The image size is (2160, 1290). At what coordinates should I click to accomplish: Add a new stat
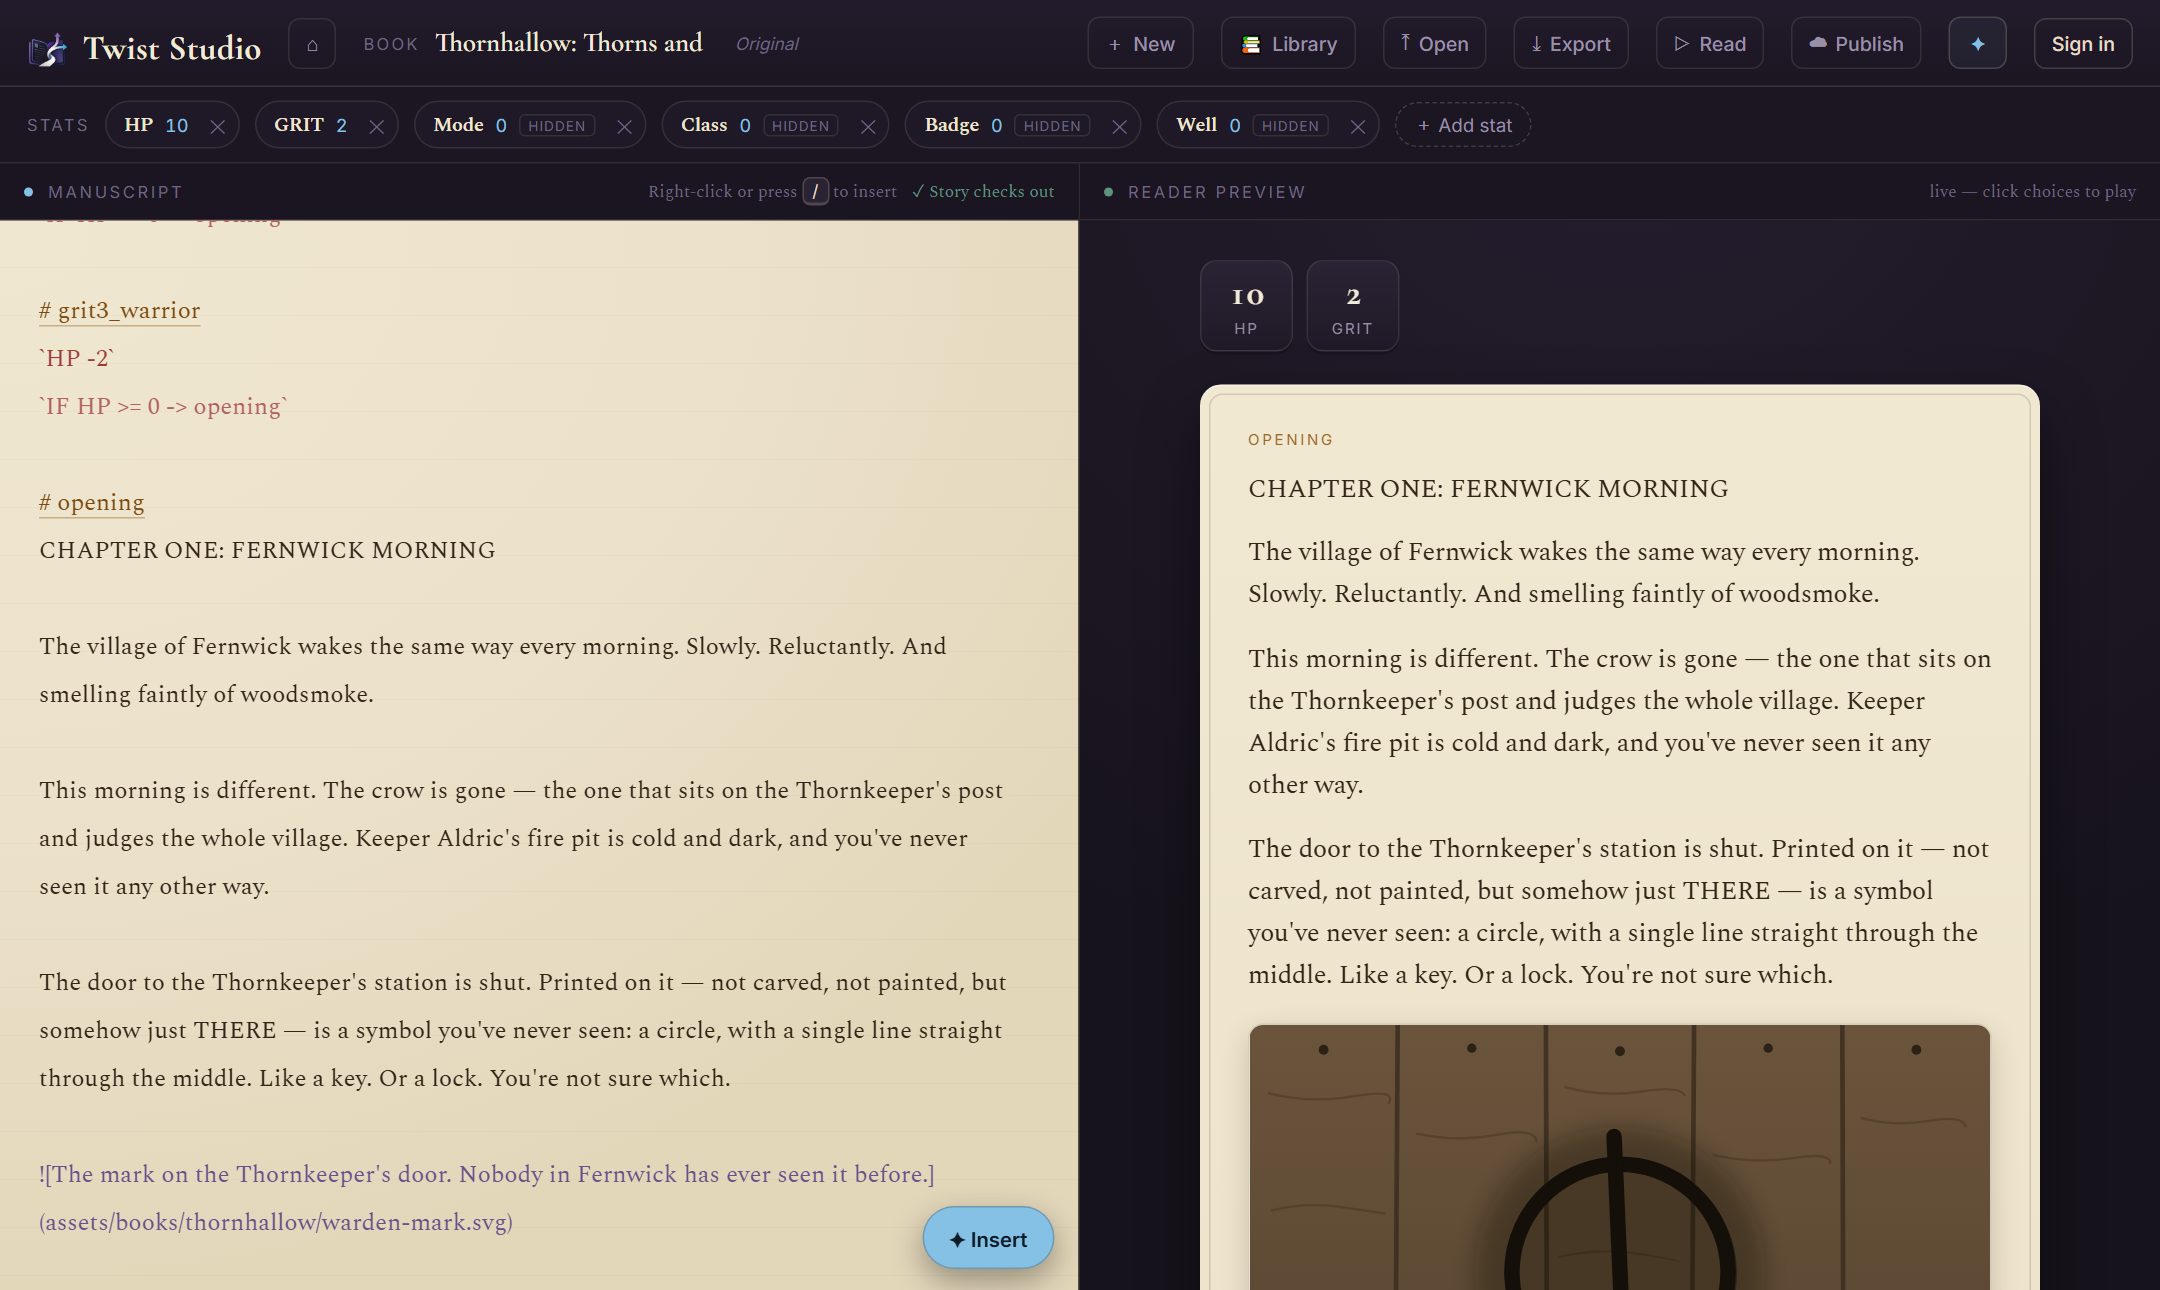[x=1463, y=125]
